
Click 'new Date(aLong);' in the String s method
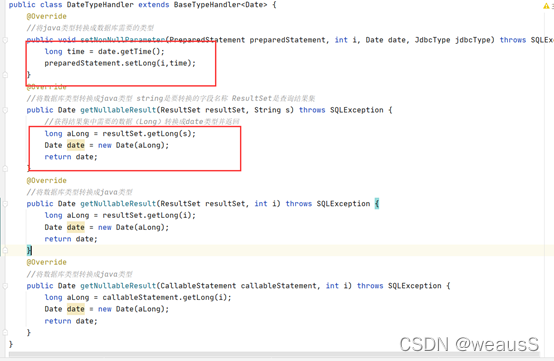(x=134, y=145)
